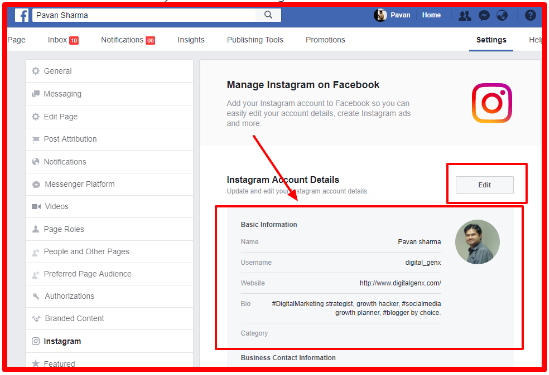Image resolution: width=549 pixels, height=375 pixels.
Task: Switch to the Insights tab
Action: (x=191, y=40)
